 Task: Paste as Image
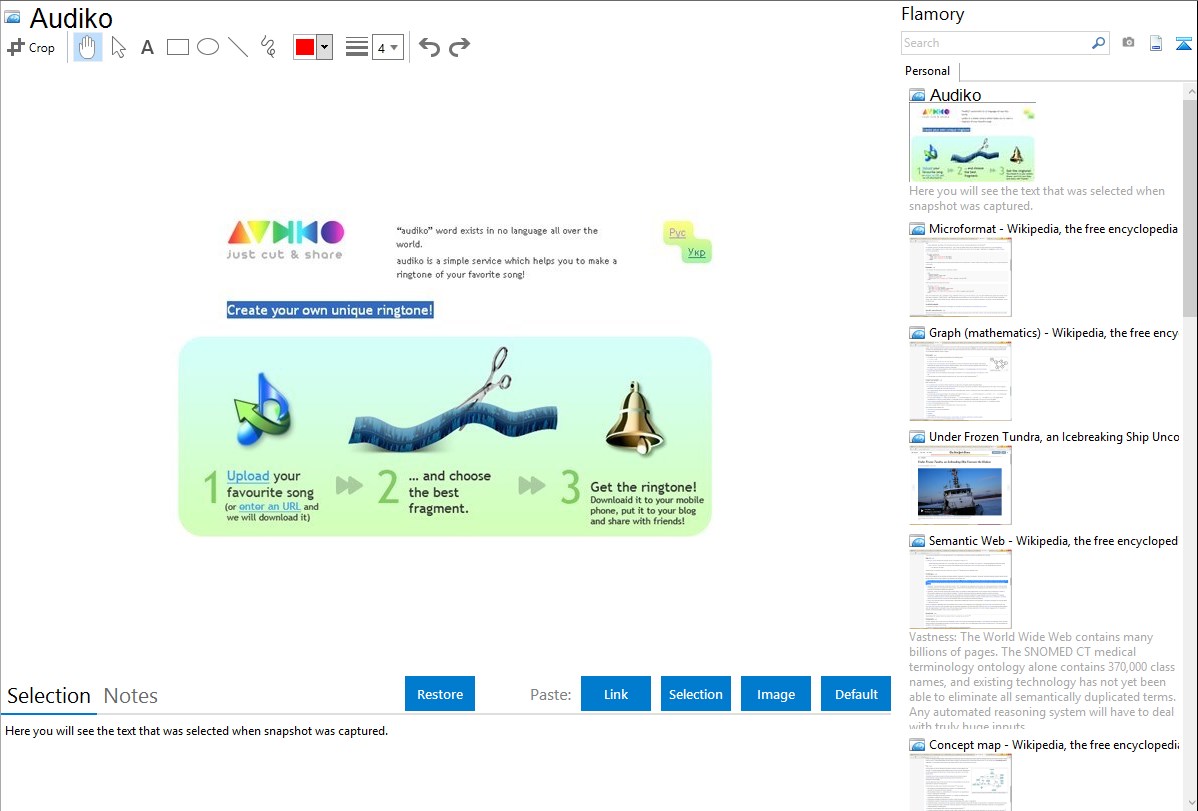coord(775,694)
